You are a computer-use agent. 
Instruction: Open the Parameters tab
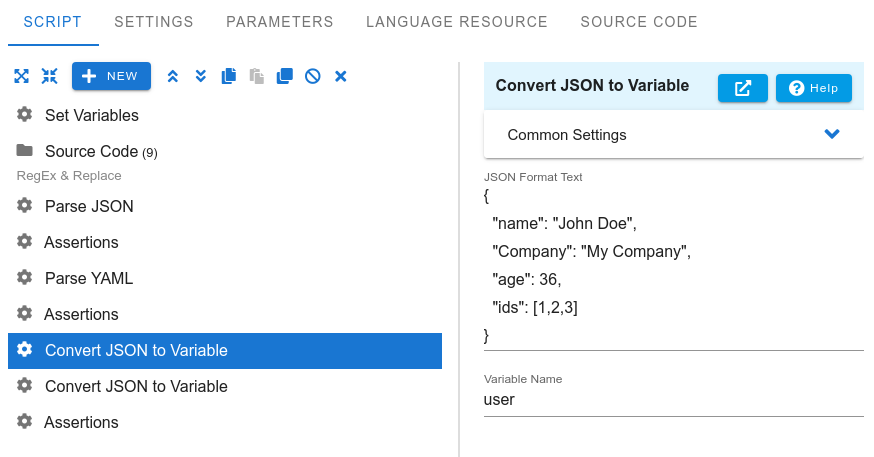coord(279,22)
